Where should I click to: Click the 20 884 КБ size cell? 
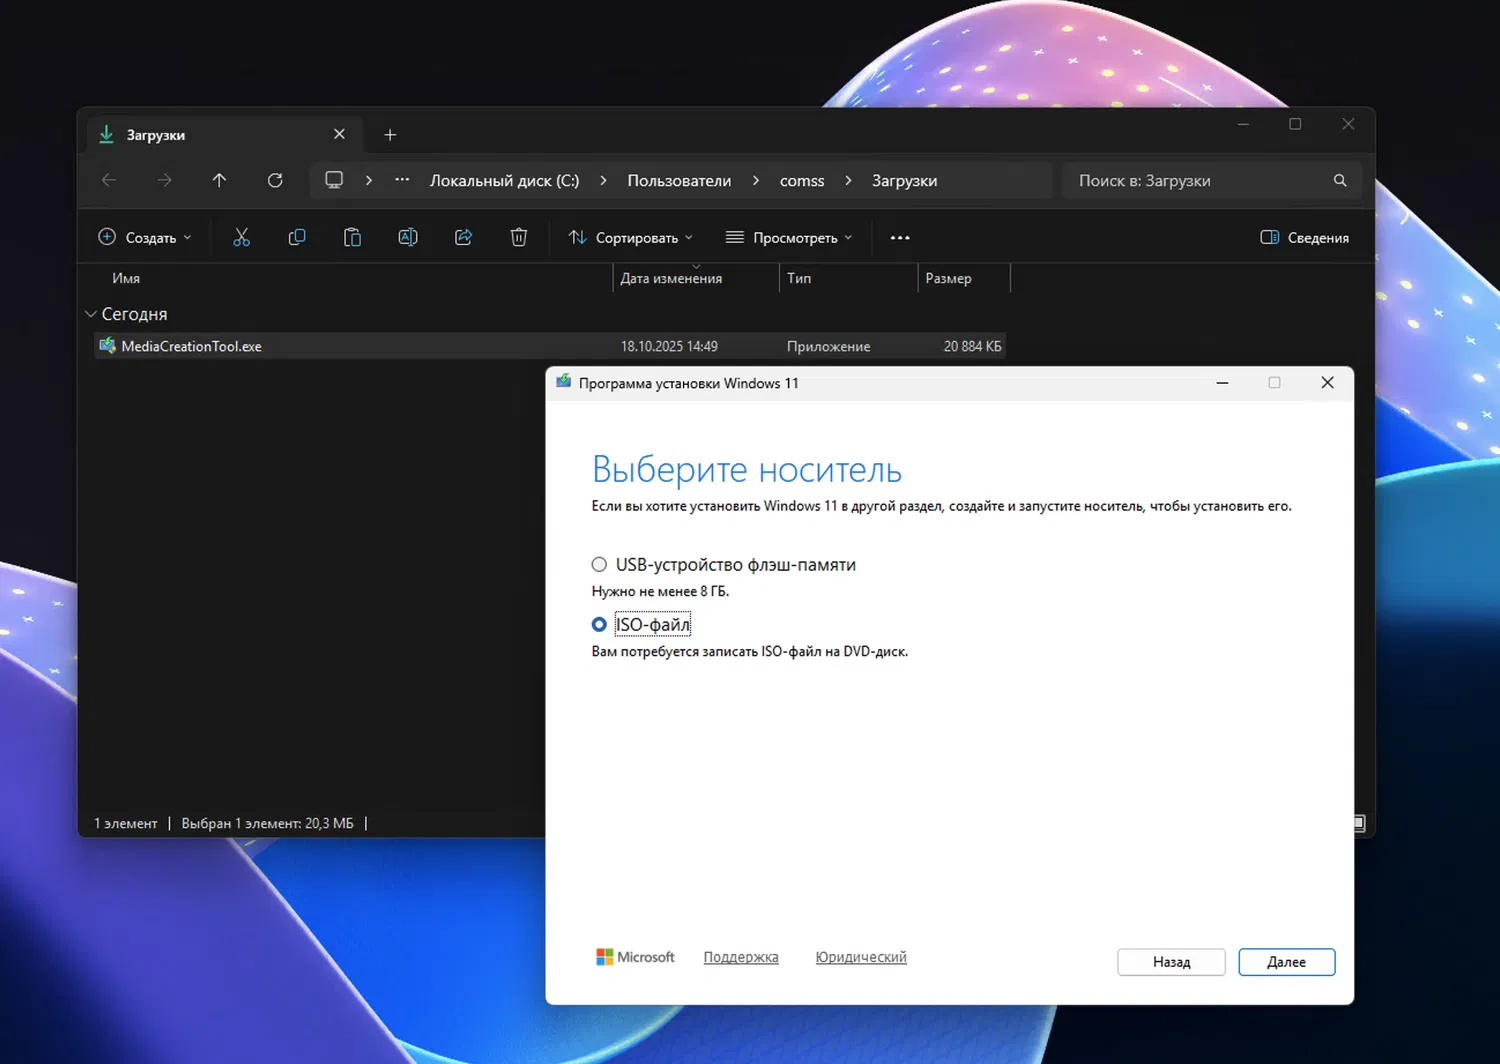[972, 347]
